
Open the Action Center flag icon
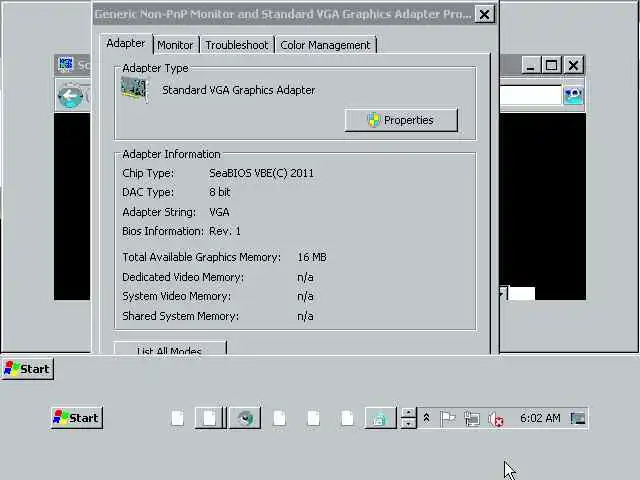[448, 418]
